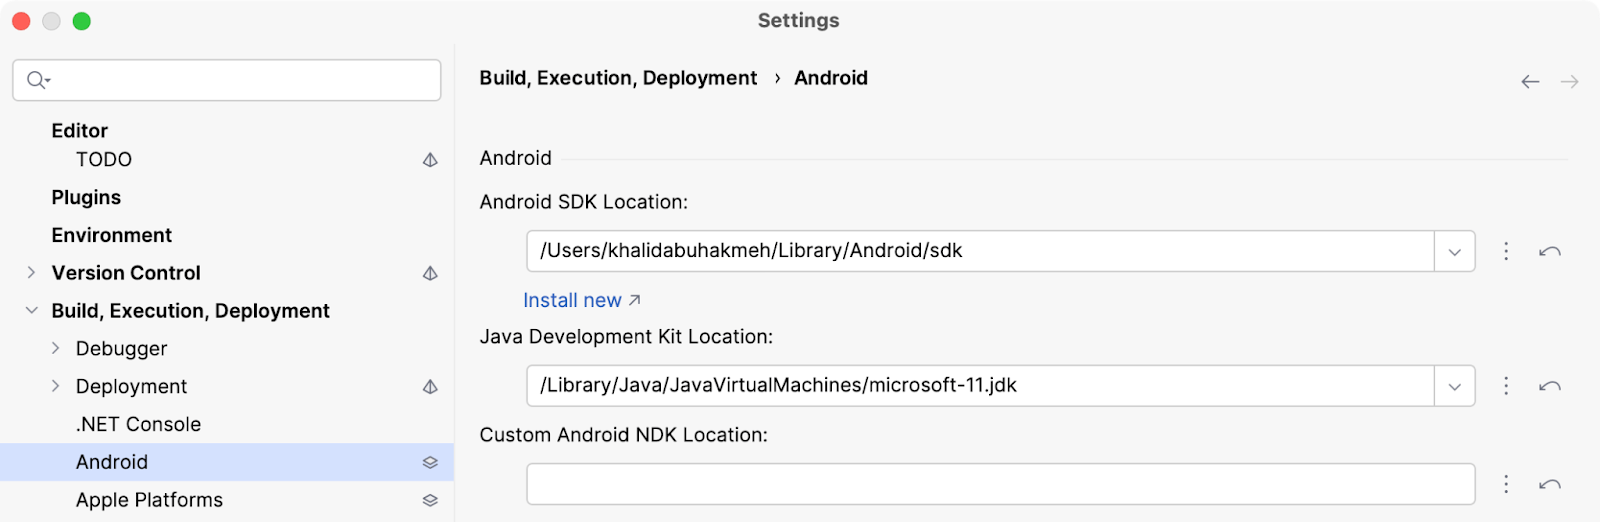Viewport: 1600px width, 522px height.
Task: Close the Settings window with red button
Action: coord(21,21)
